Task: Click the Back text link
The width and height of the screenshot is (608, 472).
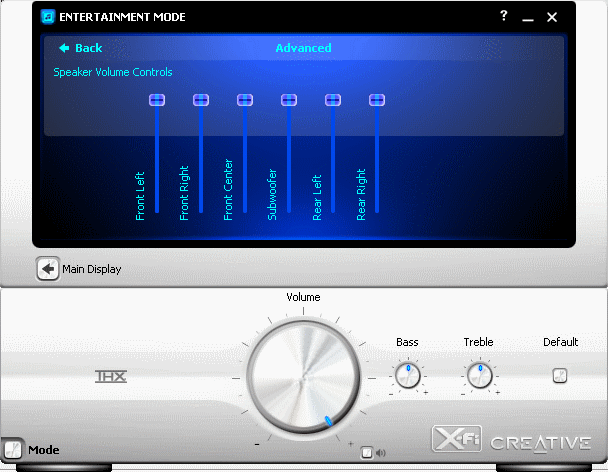Action: (88, 48)
